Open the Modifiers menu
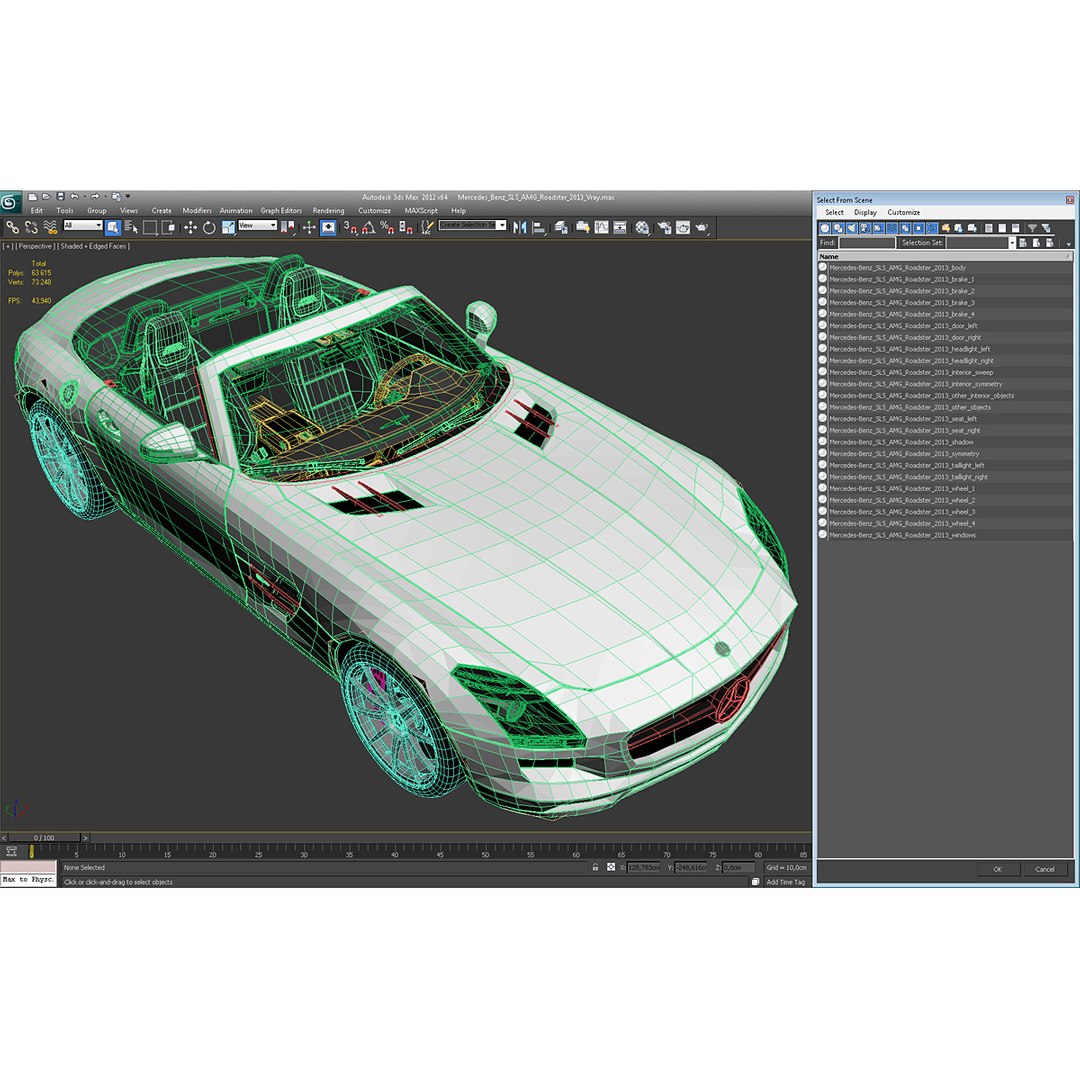1080x1080 pixels. click(197, 211)
